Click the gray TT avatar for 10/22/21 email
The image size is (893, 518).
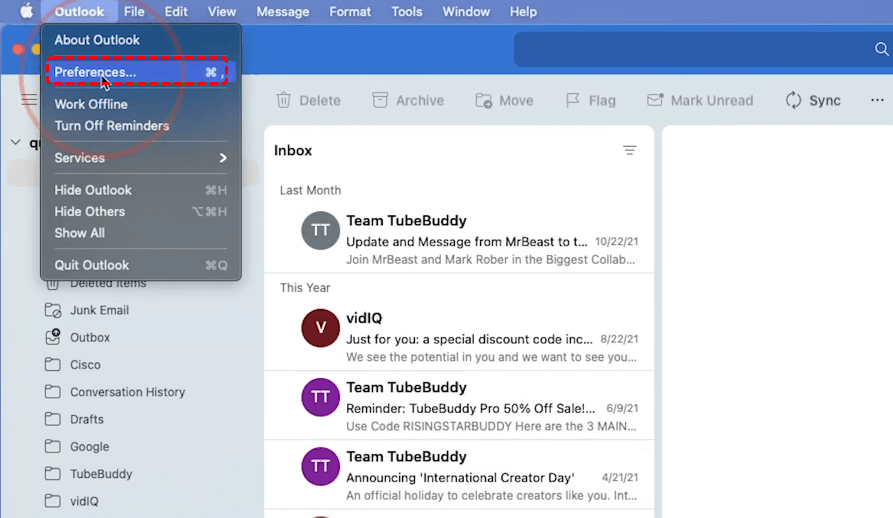coord(320,231)
